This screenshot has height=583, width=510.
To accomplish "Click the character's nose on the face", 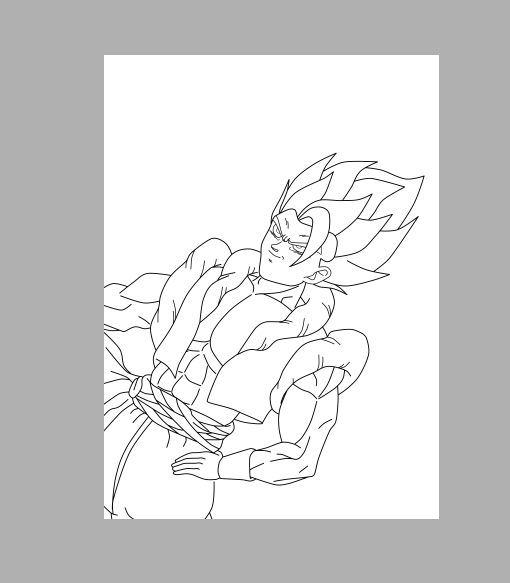I will [x=275, y=247].
